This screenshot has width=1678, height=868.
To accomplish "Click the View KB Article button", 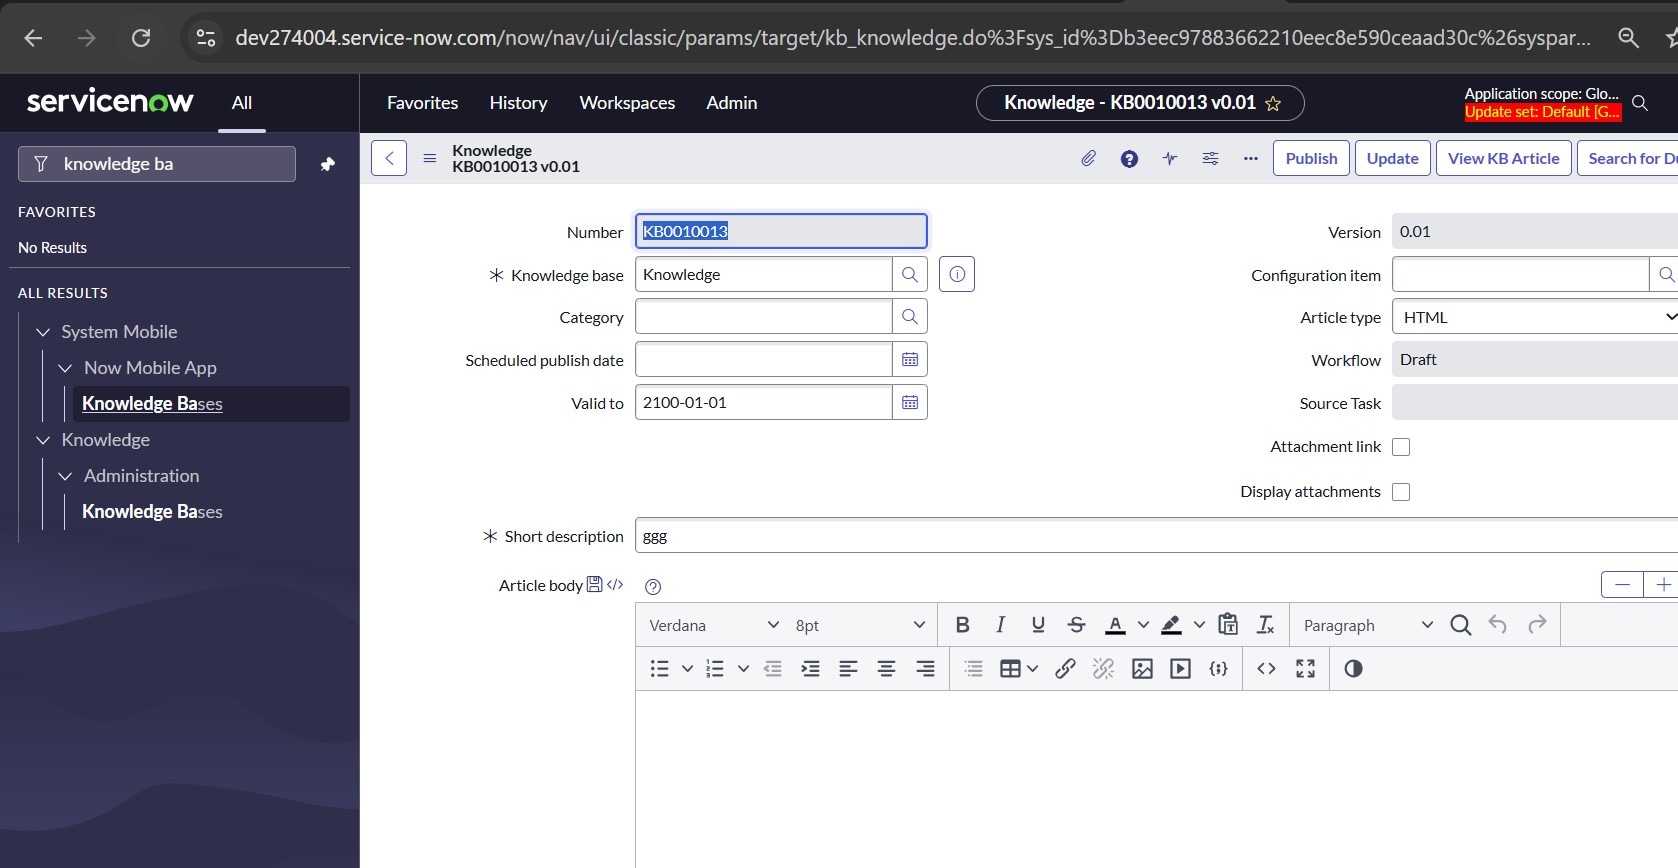I will (x=1503, y=158).
